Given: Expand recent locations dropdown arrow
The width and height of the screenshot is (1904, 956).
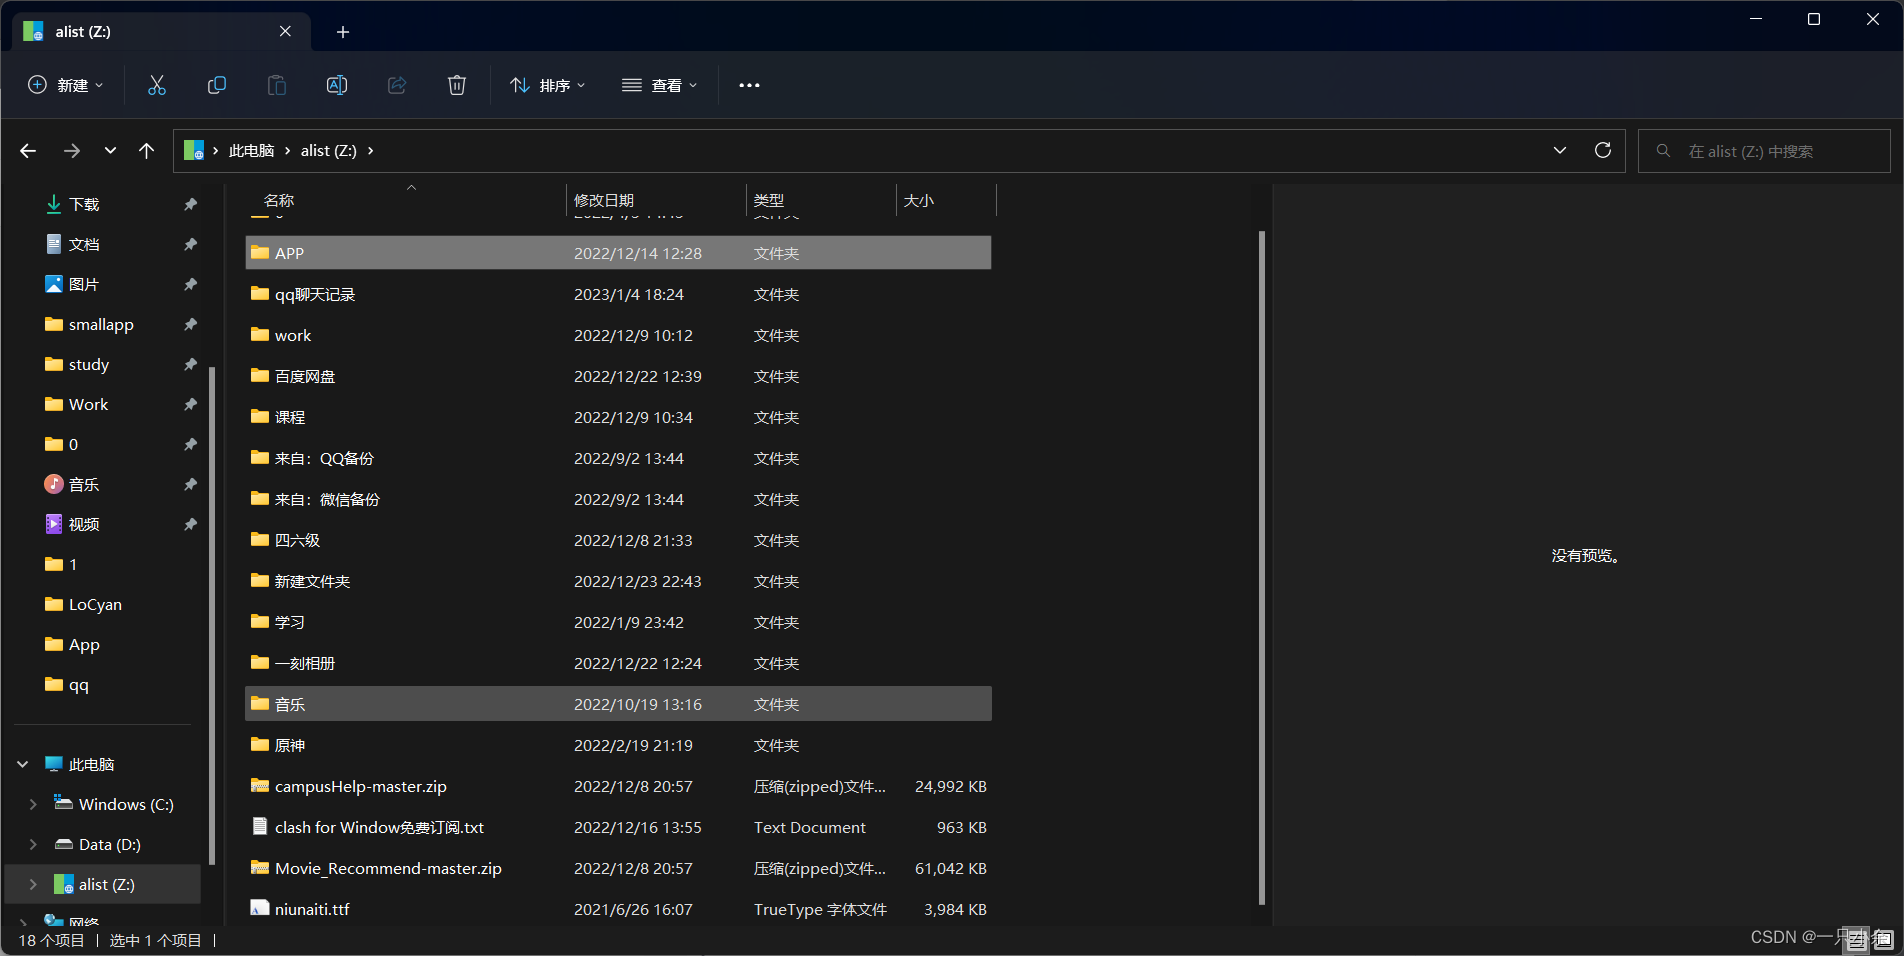Looking at the screenshot, I should (x=110, y=151).
